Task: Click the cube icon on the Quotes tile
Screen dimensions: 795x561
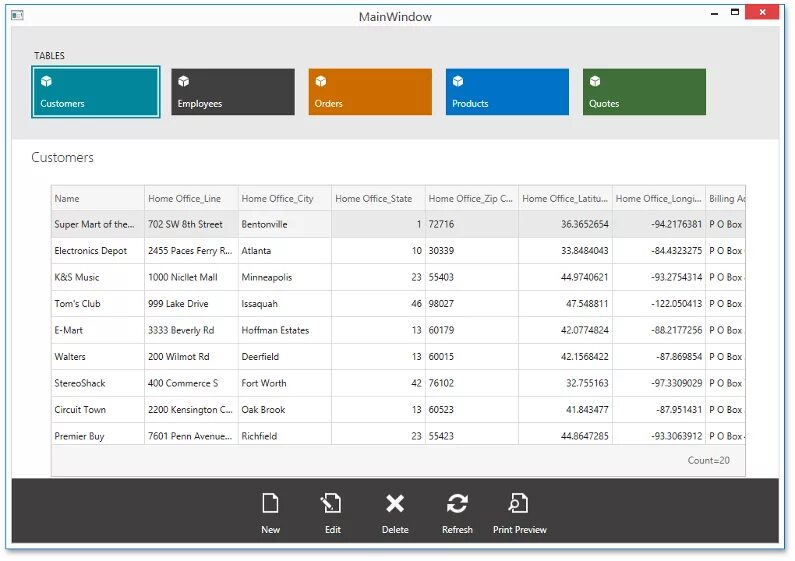Action: click(x=595, y=81)
